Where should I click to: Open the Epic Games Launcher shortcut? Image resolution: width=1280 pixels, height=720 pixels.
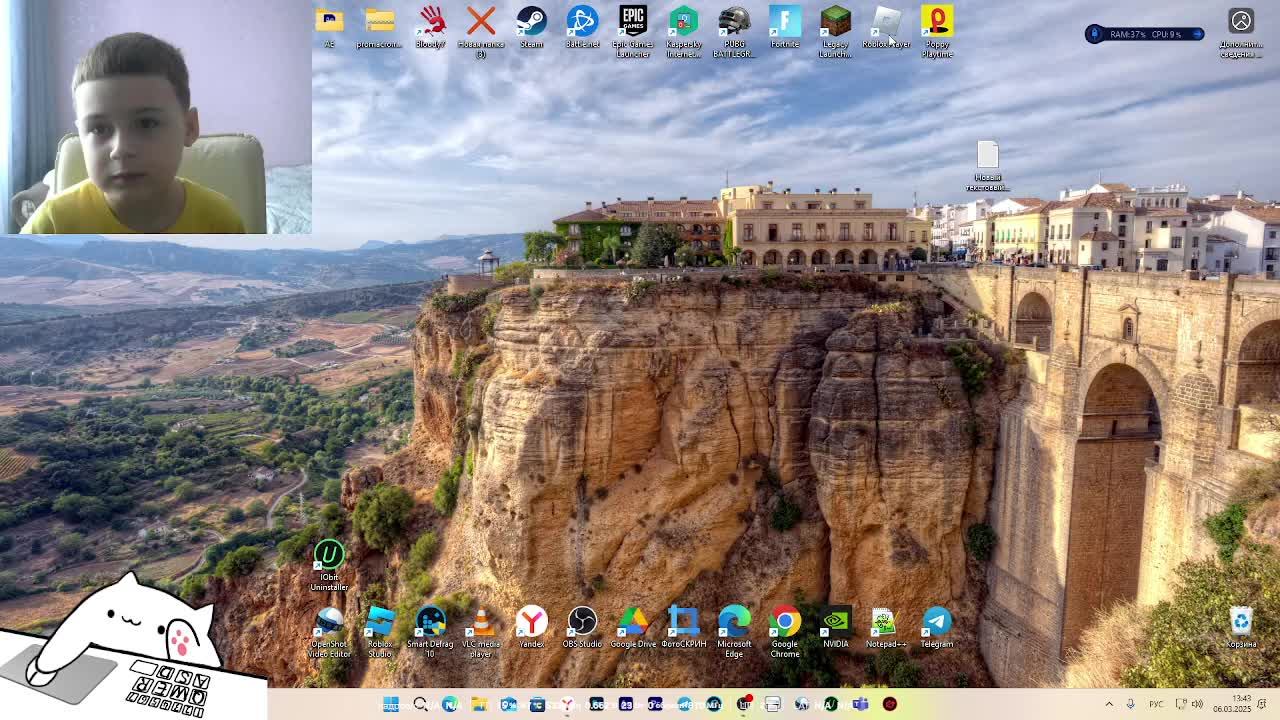point(633,32)
